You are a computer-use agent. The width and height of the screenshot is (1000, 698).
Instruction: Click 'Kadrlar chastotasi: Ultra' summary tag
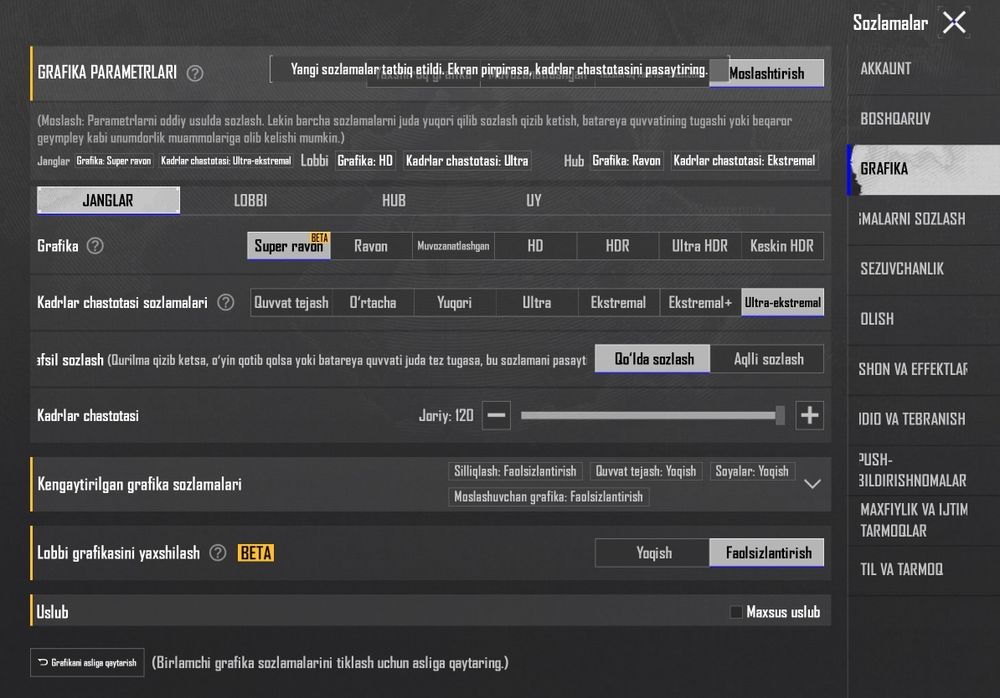click(467, 161)
